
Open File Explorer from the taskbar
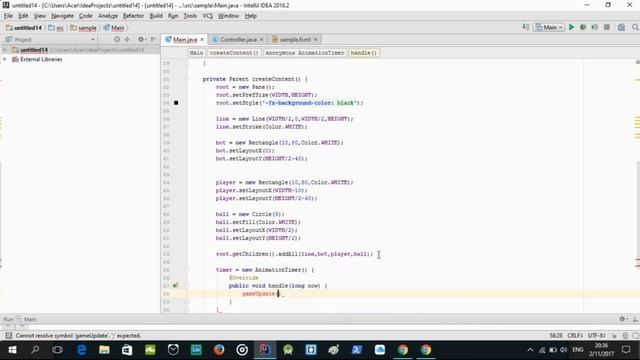click(104, 350)
